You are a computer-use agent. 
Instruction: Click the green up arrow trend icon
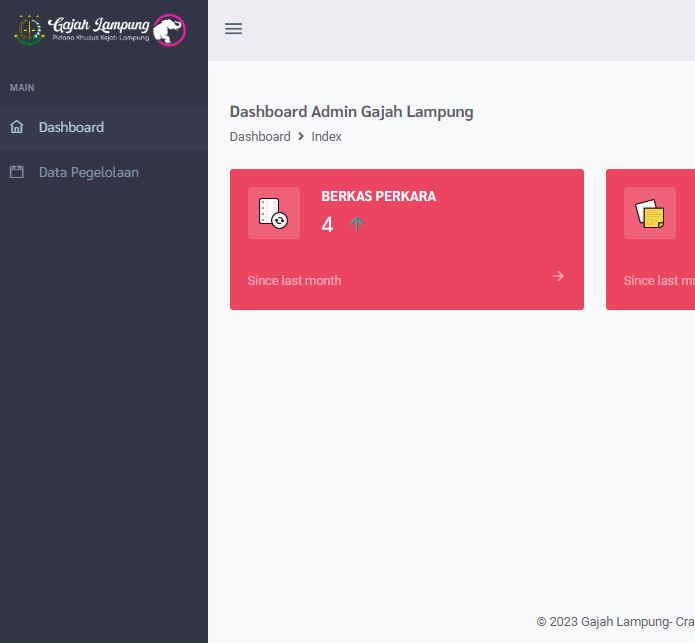tap(356, 224)
